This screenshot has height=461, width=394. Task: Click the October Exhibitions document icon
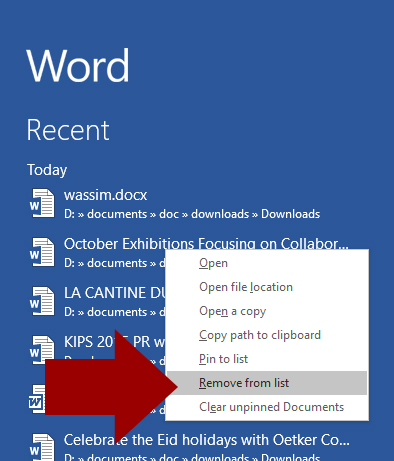click(42, 252)
